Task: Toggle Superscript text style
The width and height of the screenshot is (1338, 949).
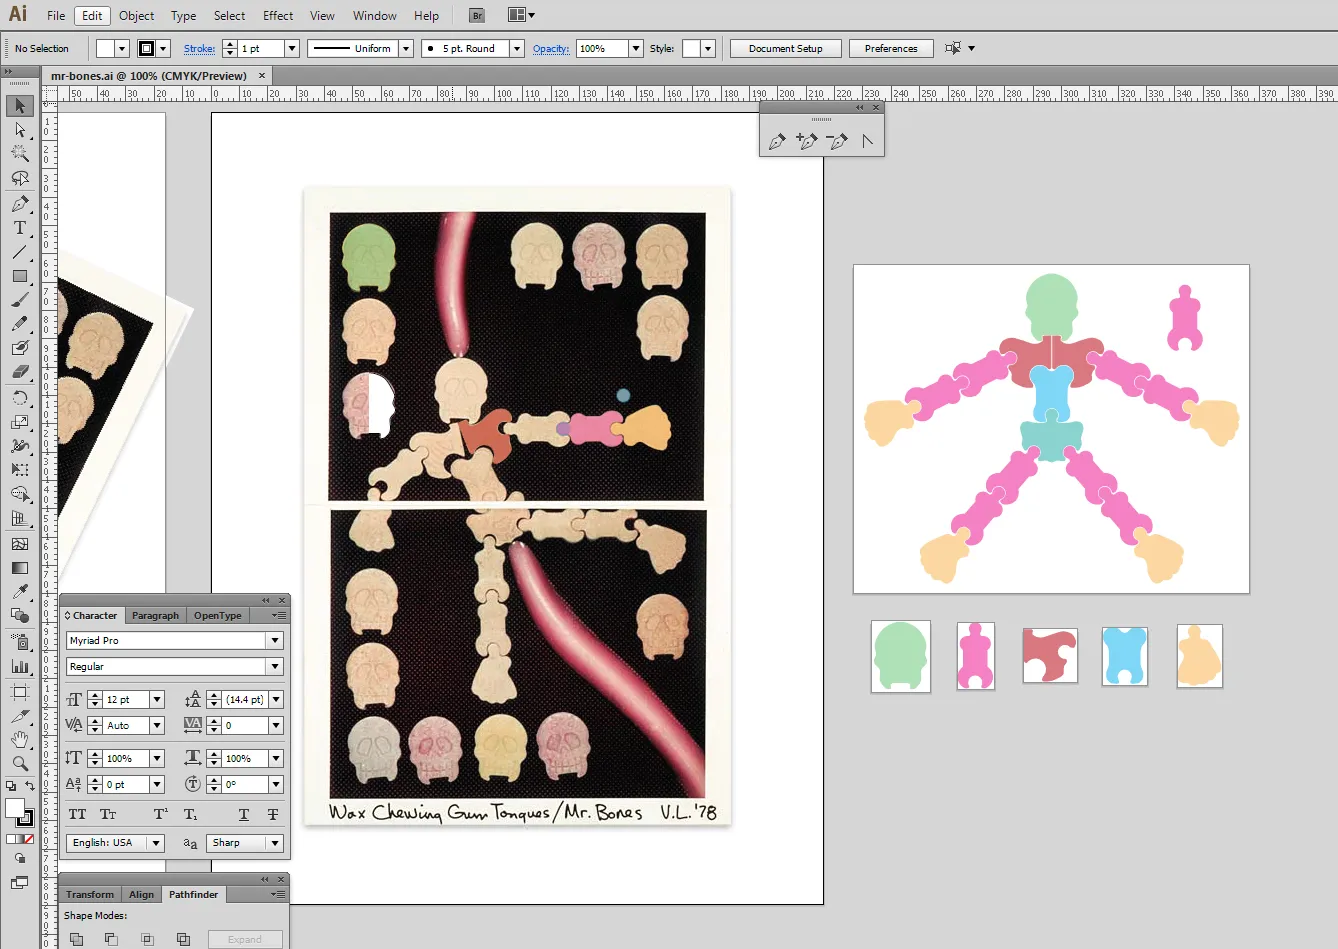Action: 160,815
